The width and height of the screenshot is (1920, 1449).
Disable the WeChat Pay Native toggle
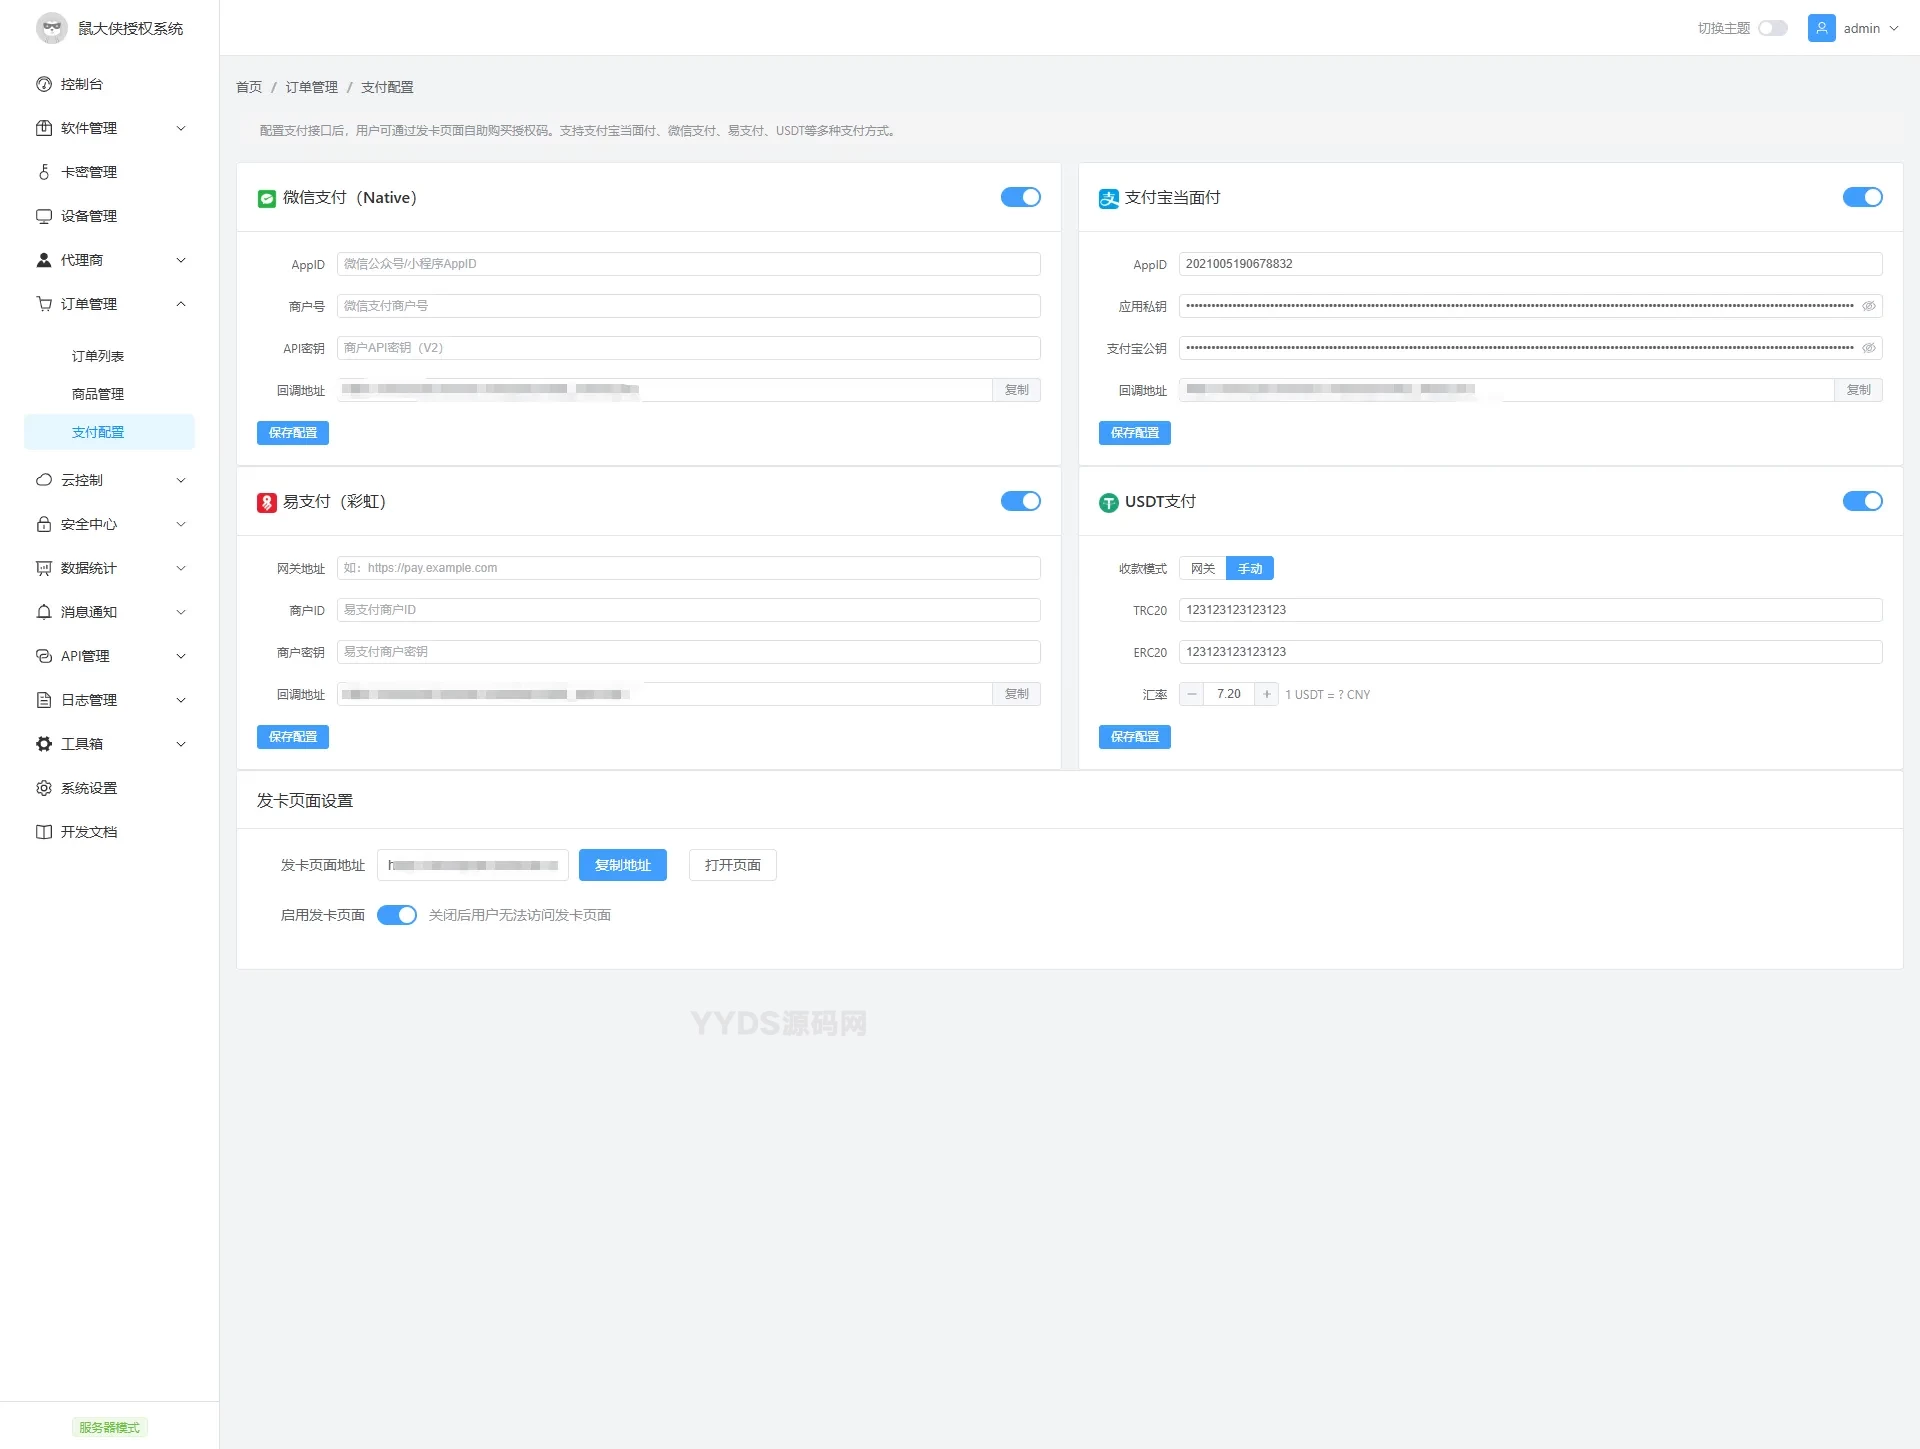point(1020,197)
